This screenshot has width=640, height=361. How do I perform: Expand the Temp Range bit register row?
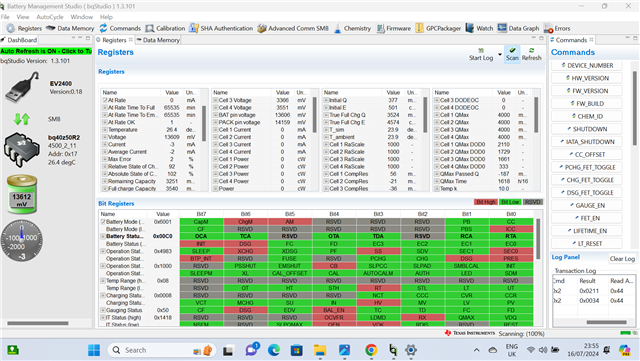(103, 281)
